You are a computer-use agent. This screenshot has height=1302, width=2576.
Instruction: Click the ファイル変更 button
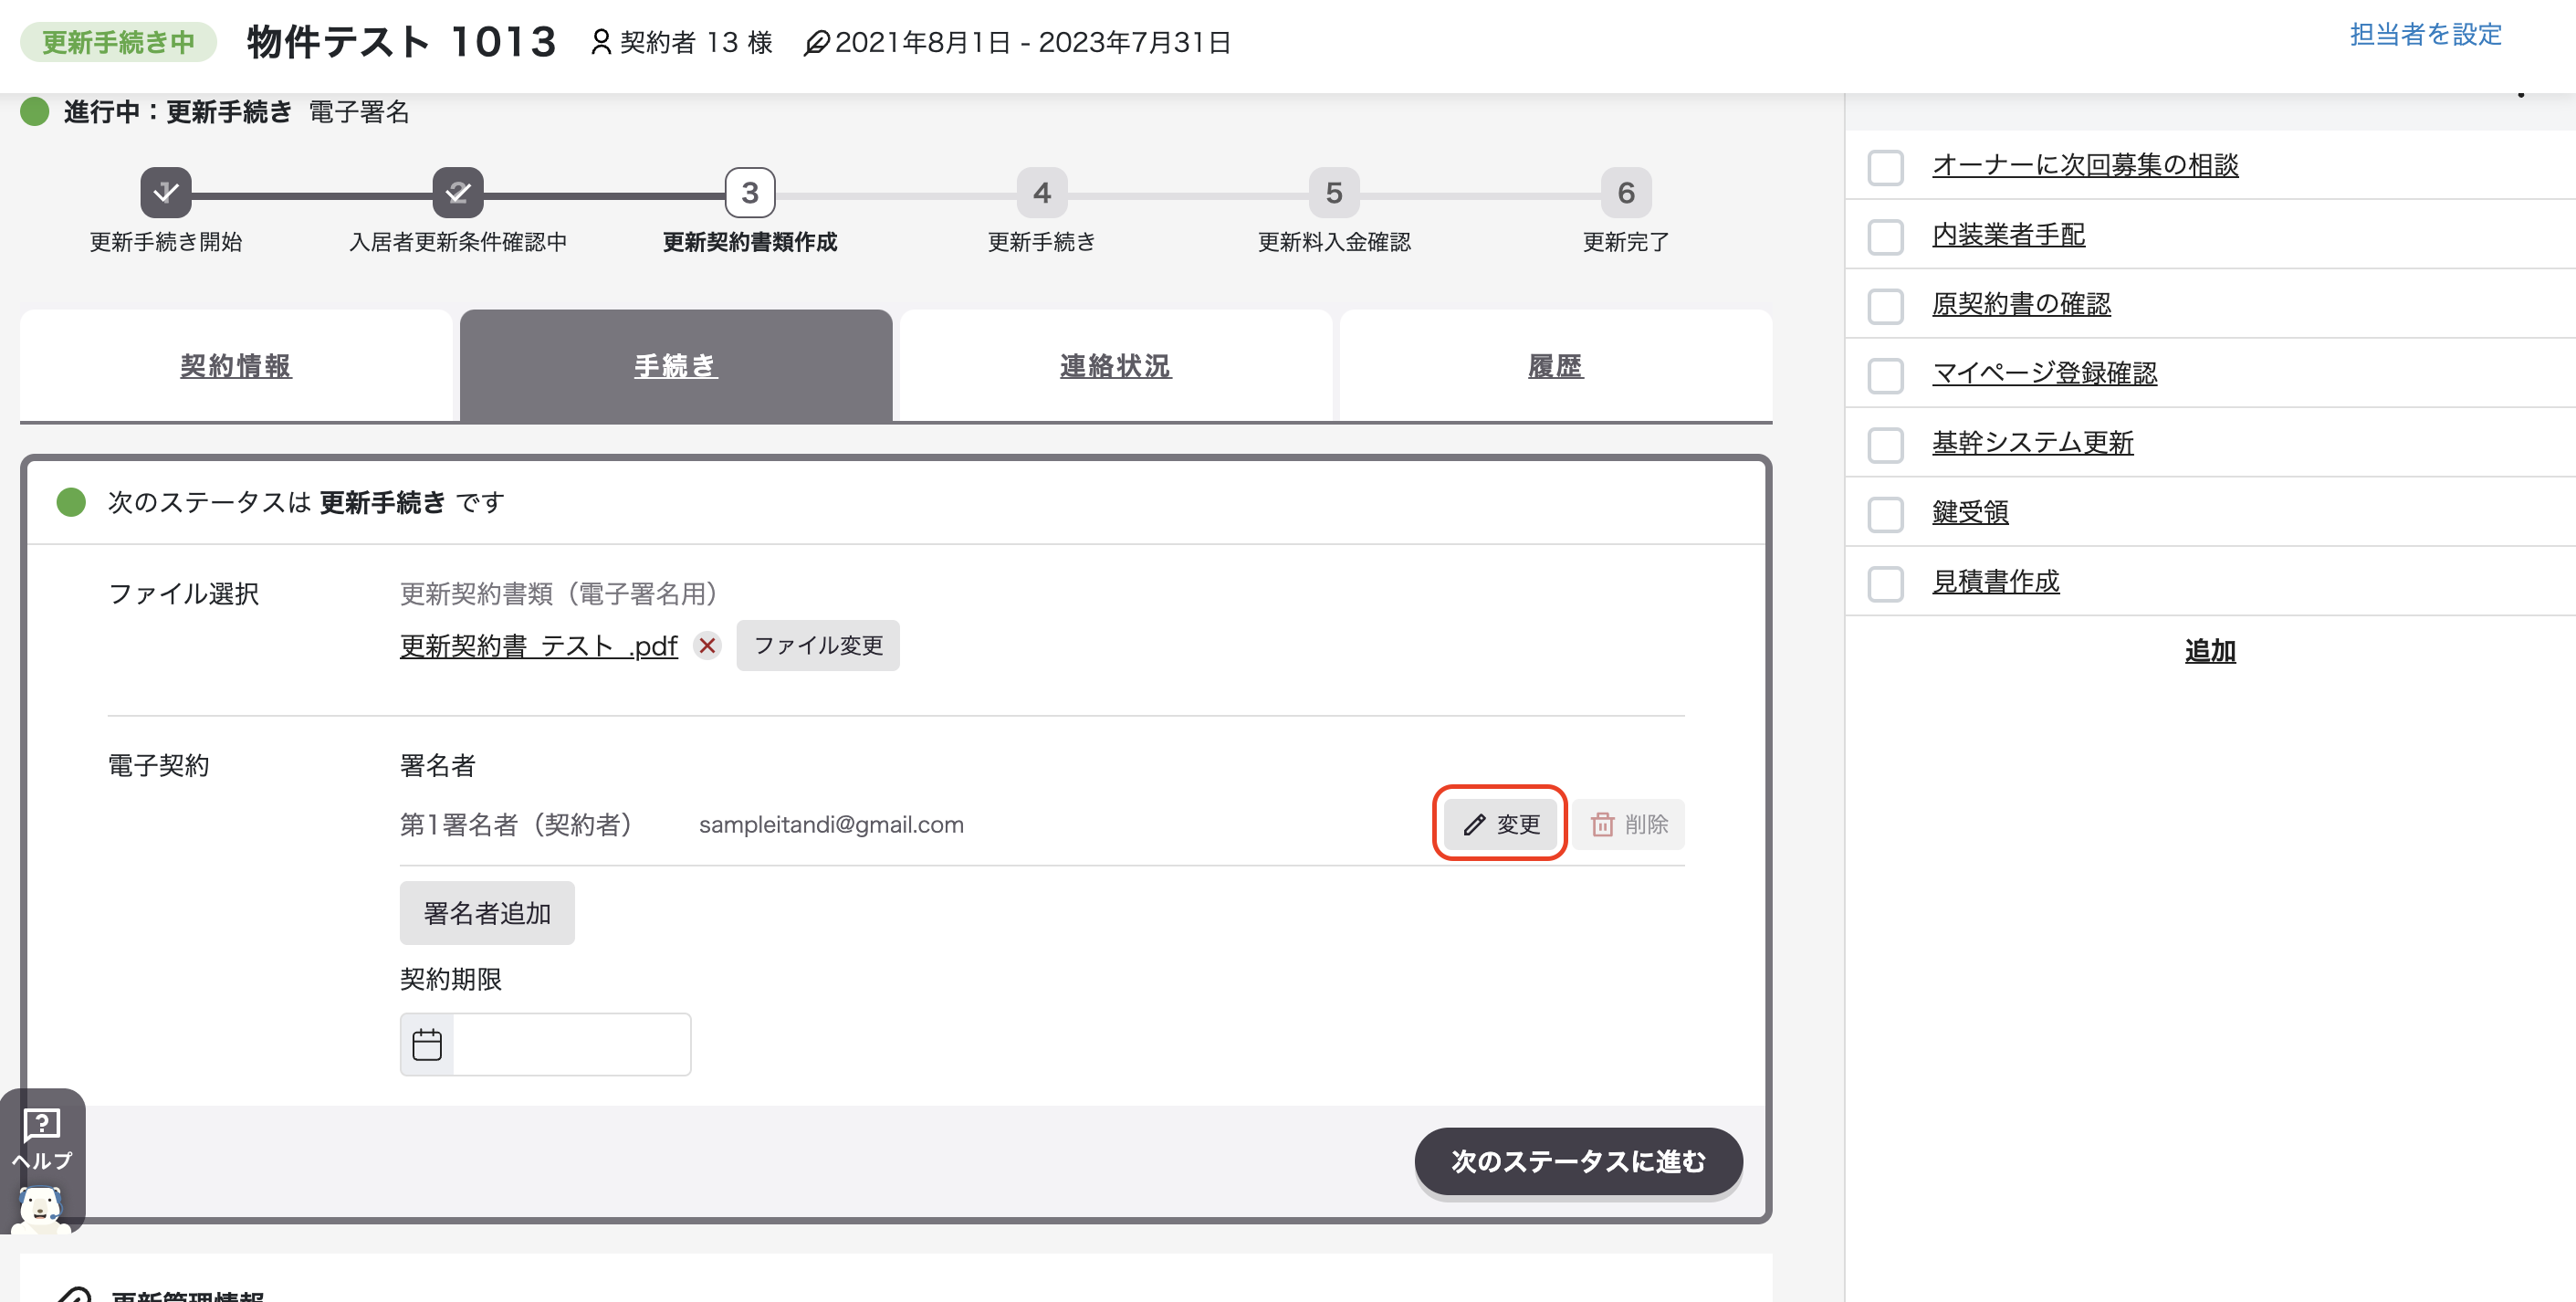(818, 645)
